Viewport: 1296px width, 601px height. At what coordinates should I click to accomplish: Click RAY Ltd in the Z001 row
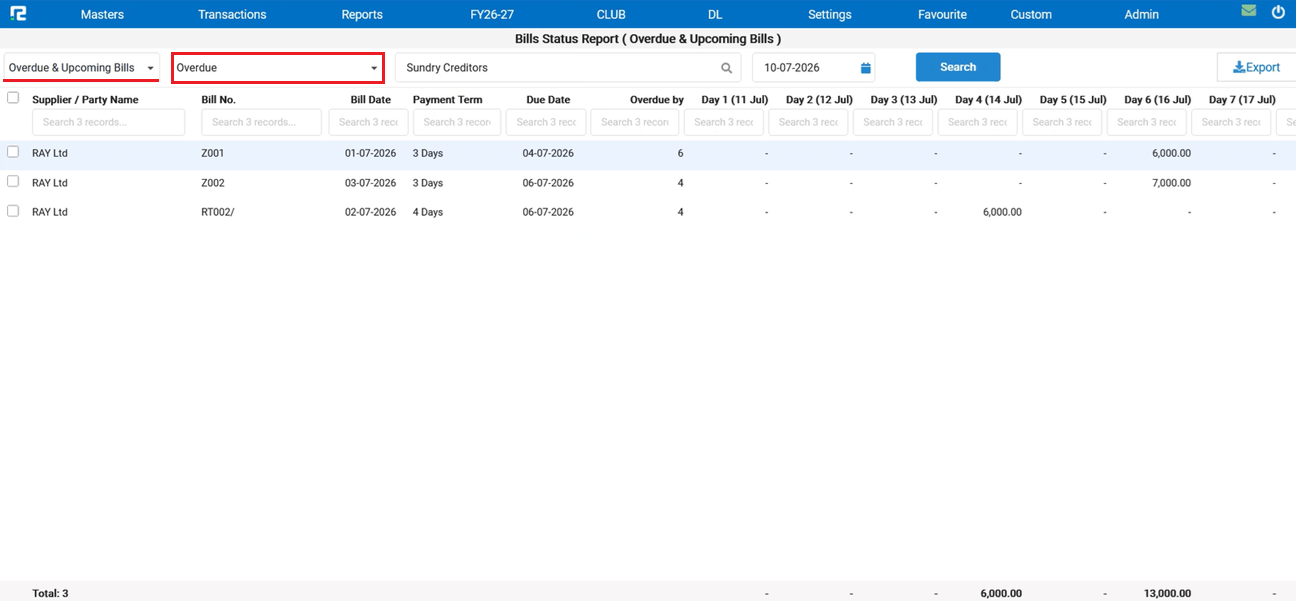[x=50, y=153]
